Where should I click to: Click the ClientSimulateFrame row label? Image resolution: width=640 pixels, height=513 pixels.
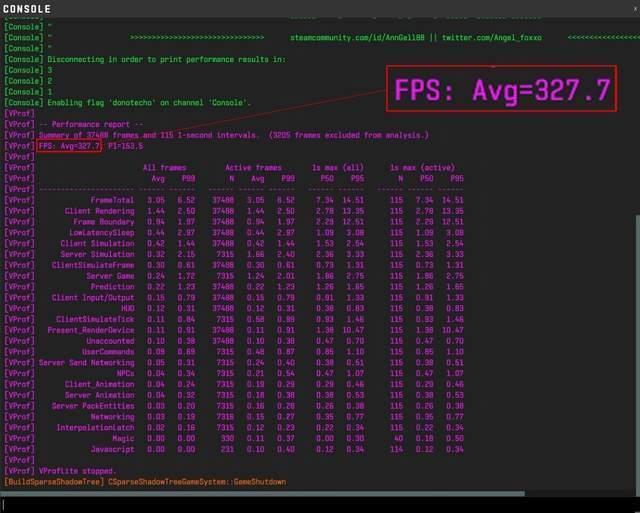pos(93,265)
